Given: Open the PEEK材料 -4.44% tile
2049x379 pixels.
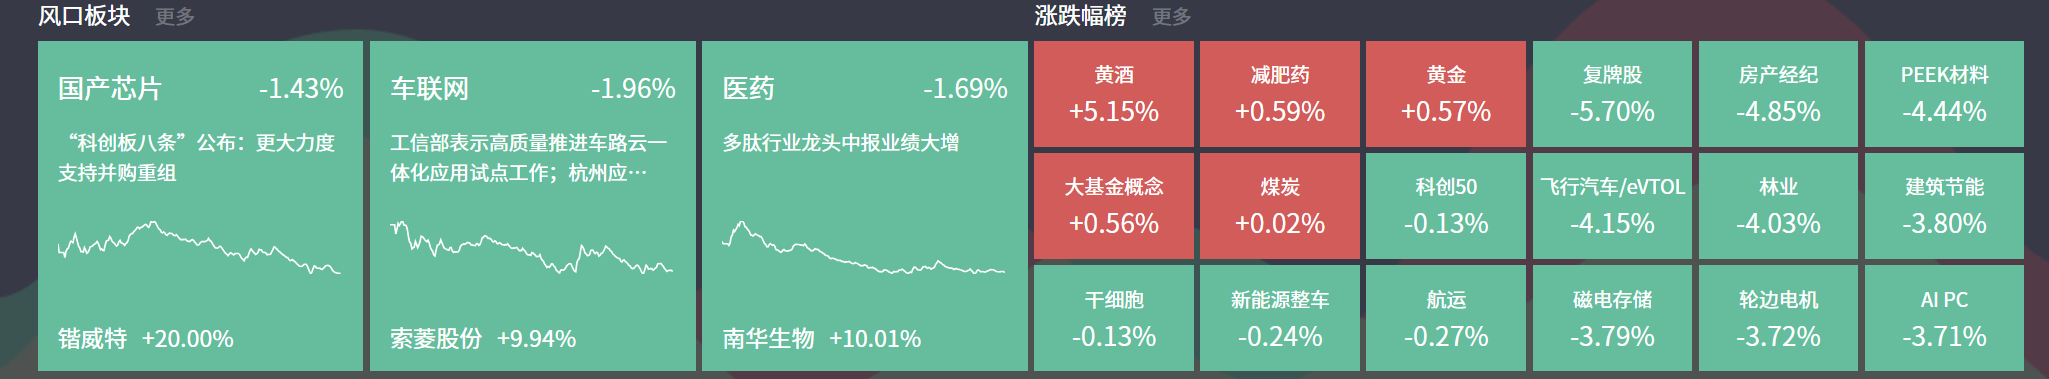Looking at the screenshot, I should (x=1944, y=94).
